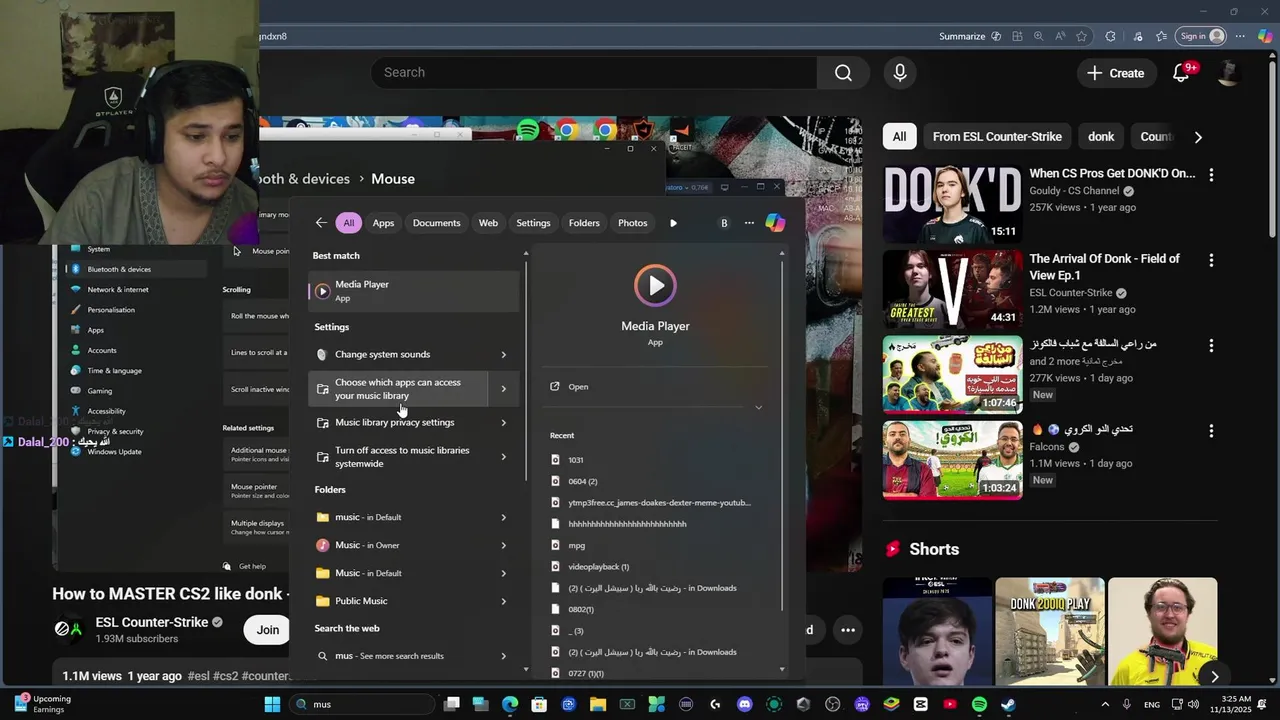Expand Music library privacy settings arrow
1280x720 pixels.
click(x=503, y=422)
